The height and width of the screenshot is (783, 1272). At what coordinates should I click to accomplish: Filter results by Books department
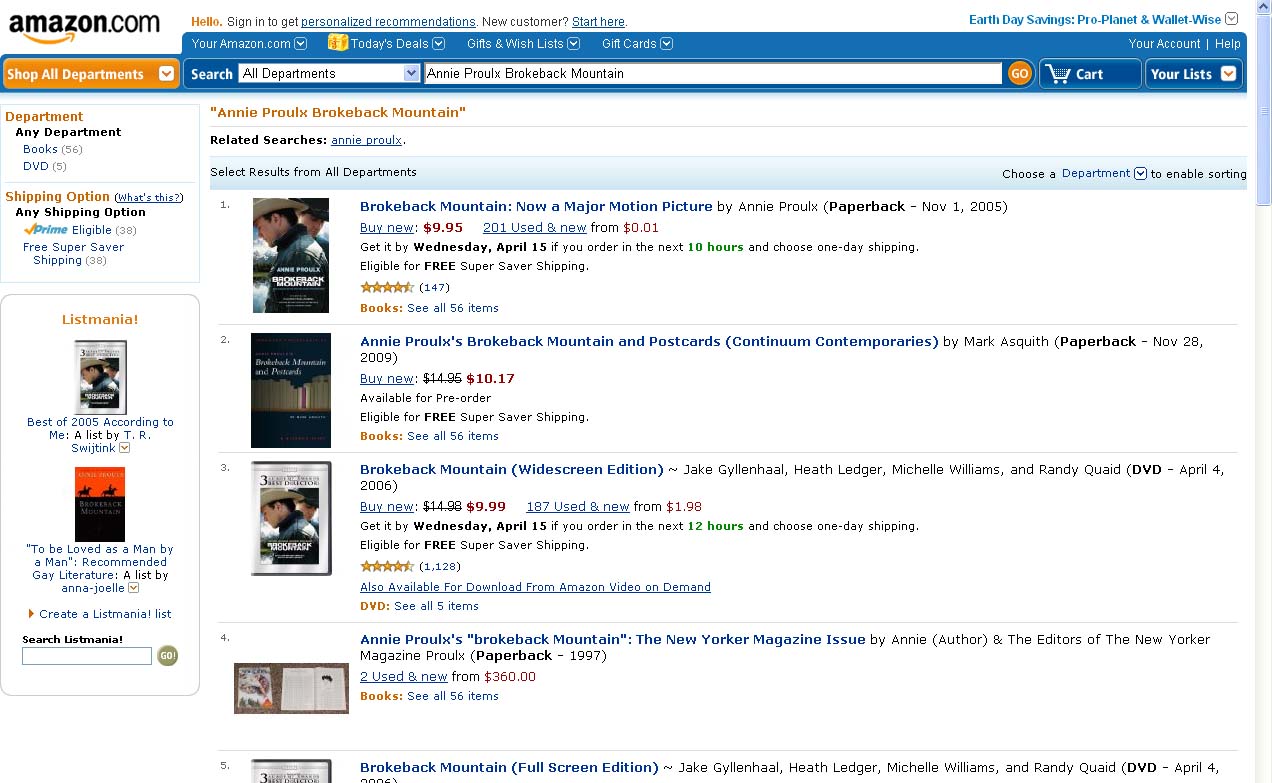[40, 149]
